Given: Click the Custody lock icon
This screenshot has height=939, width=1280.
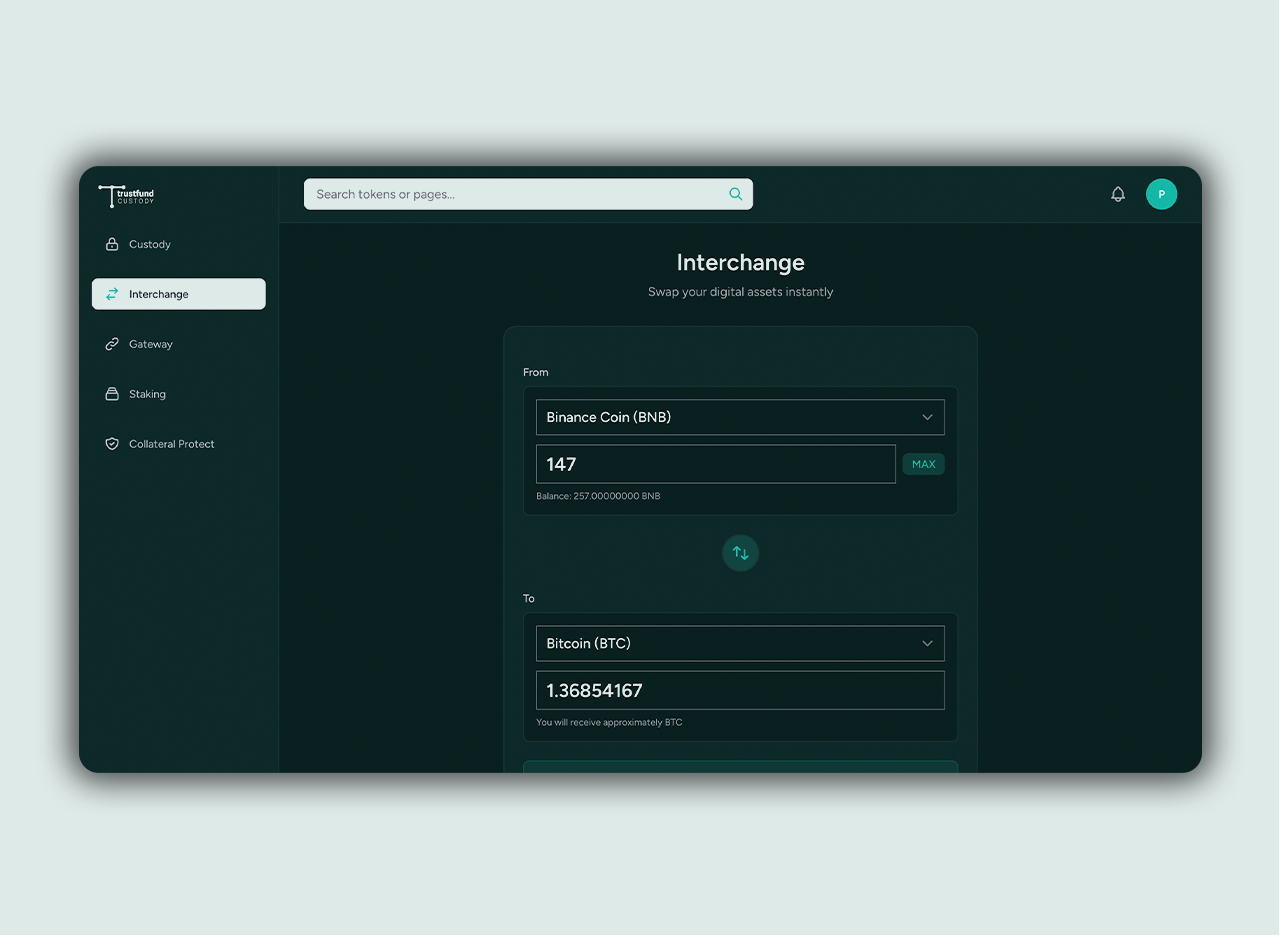Looking at the screenshot, I should 112,244.
